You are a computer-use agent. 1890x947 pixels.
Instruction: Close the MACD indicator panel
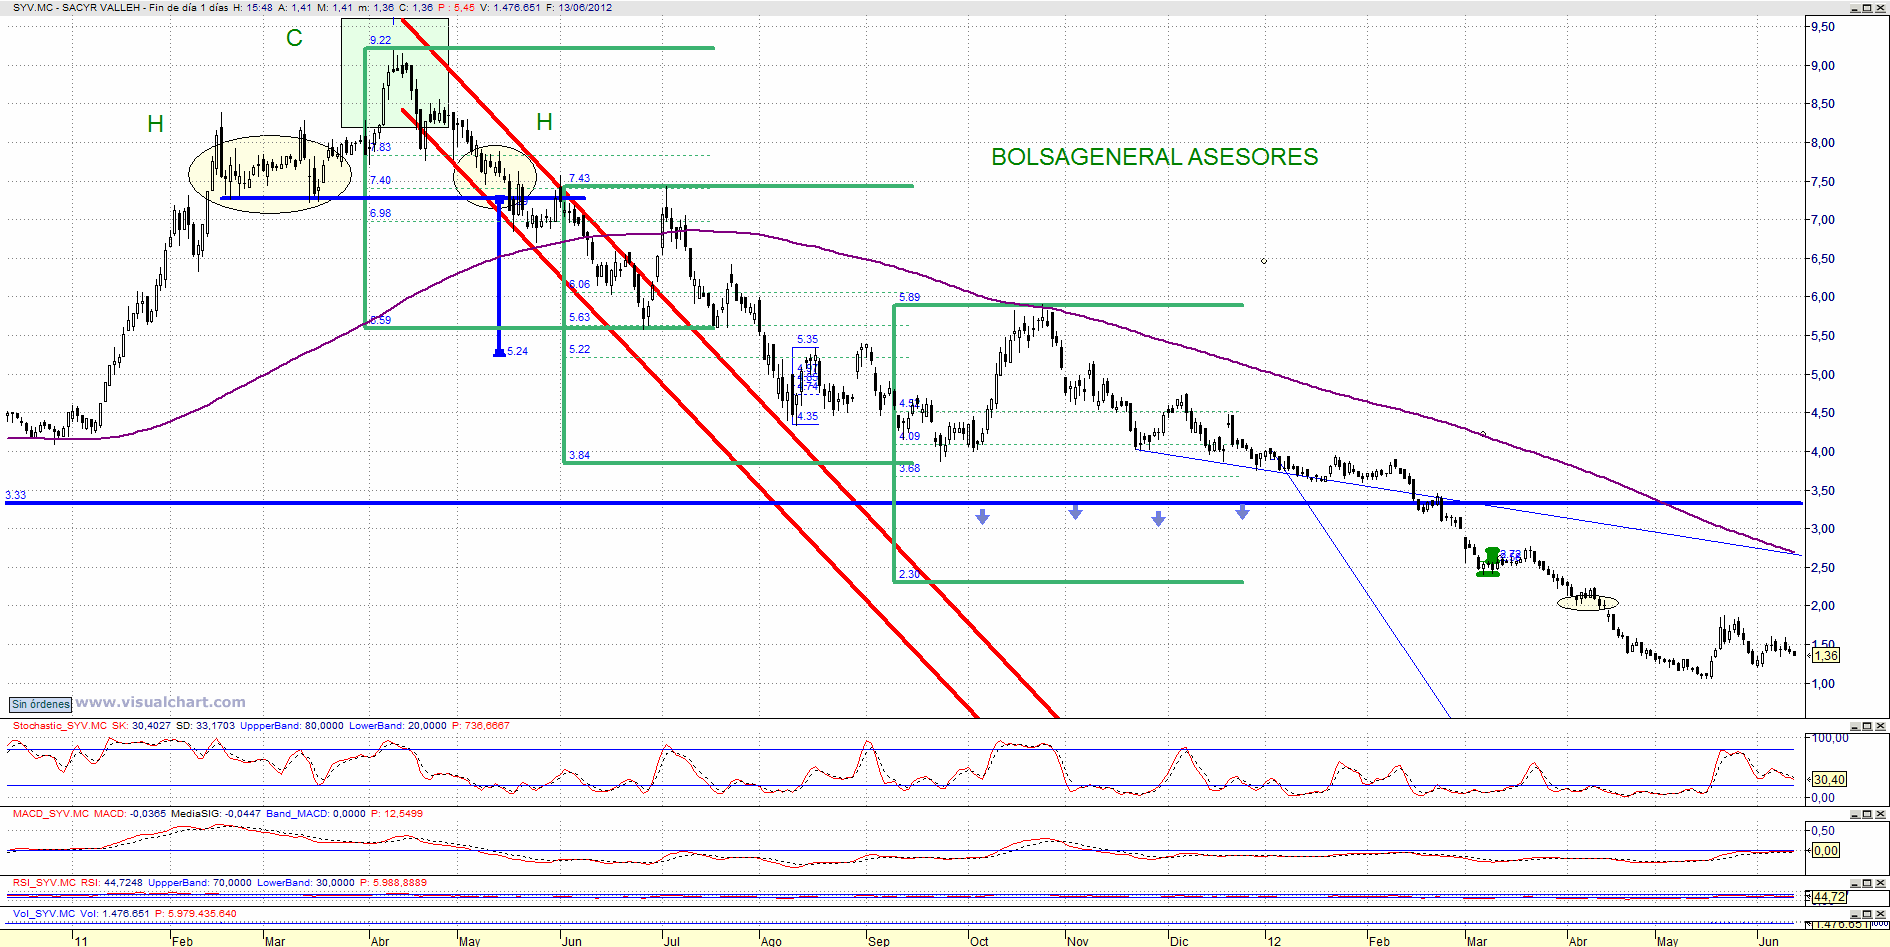1880,815
